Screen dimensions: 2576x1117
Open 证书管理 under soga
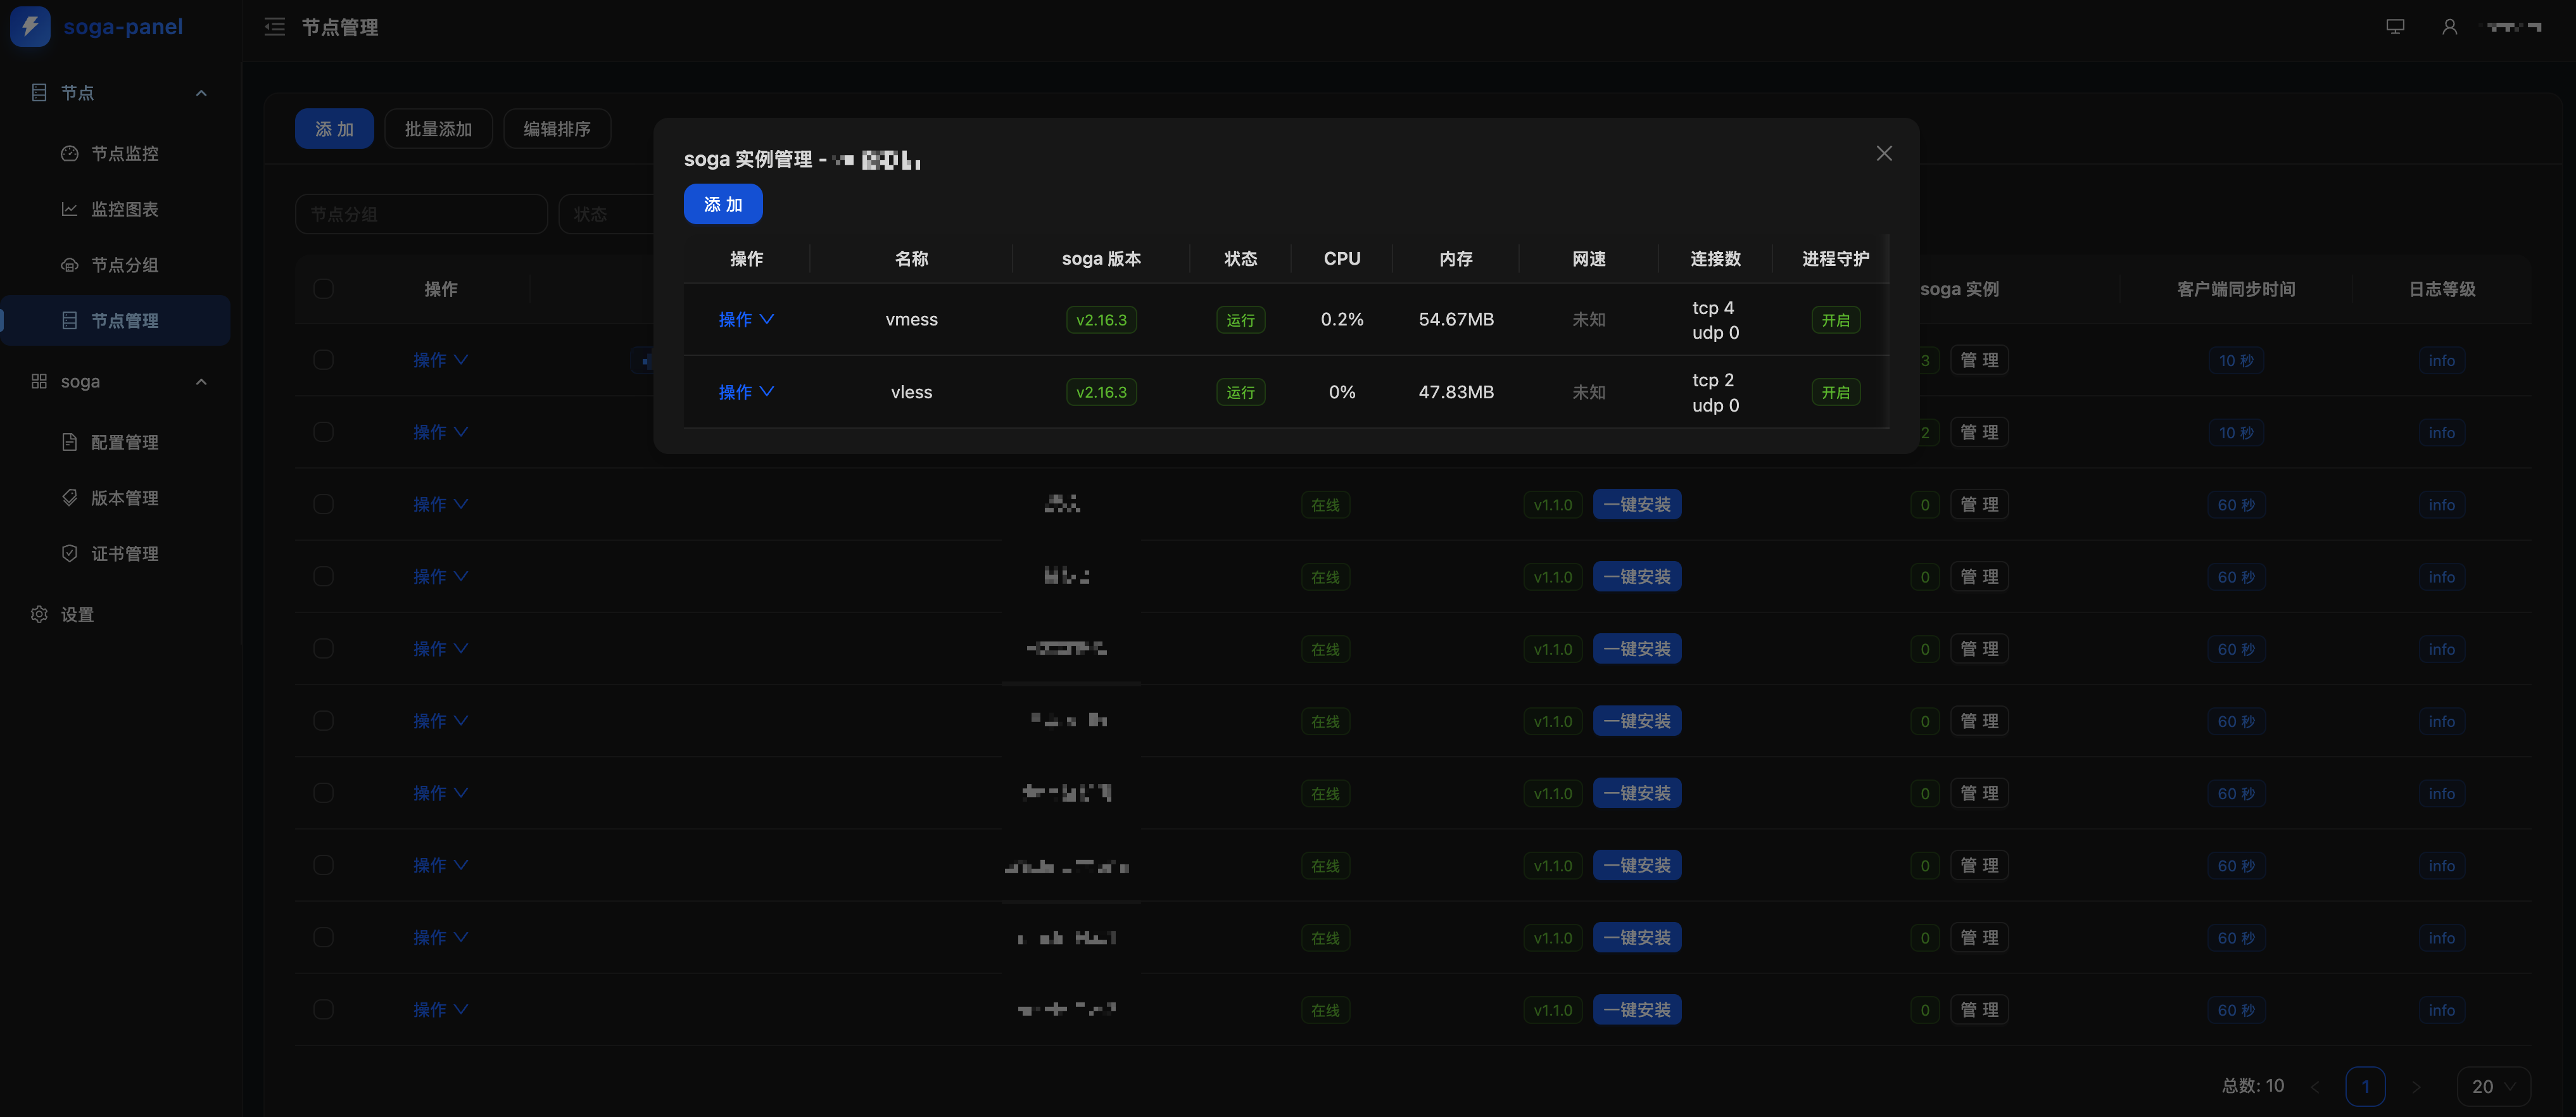pos(116,553)
